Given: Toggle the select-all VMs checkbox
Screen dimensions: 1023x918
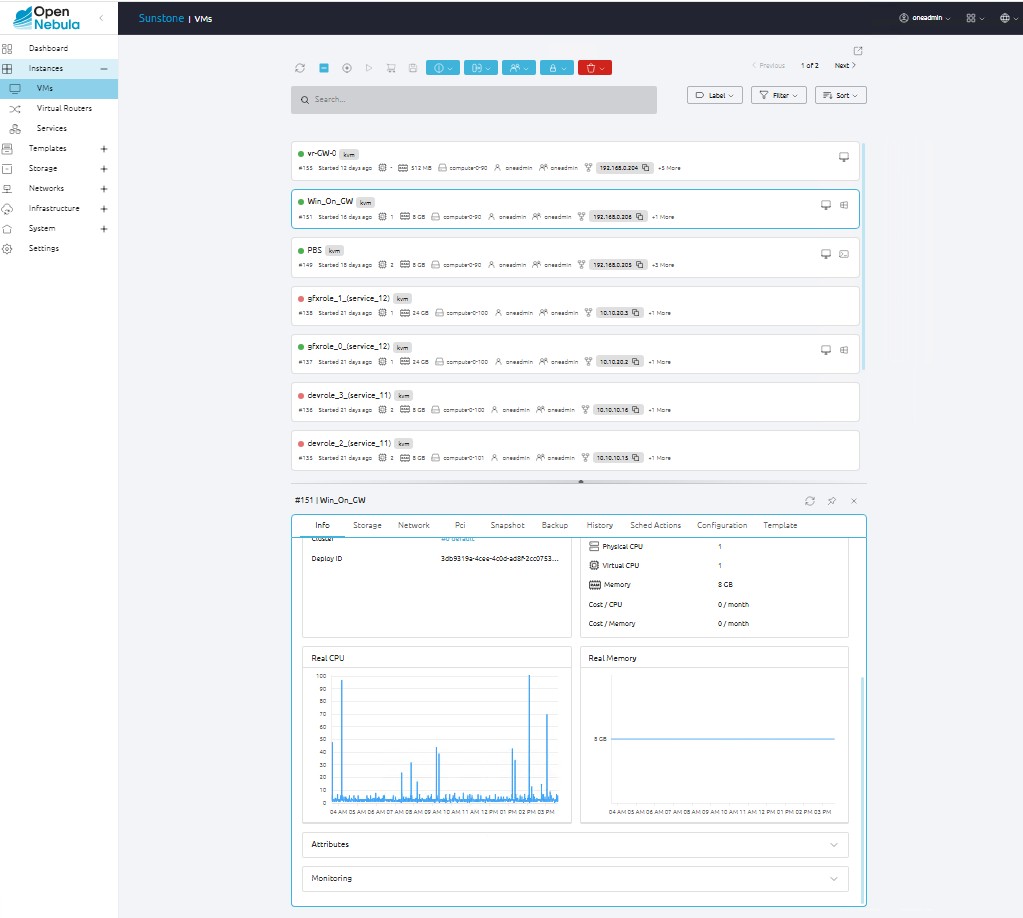Looking at the screenshot, I should click(x=324, y=68).
